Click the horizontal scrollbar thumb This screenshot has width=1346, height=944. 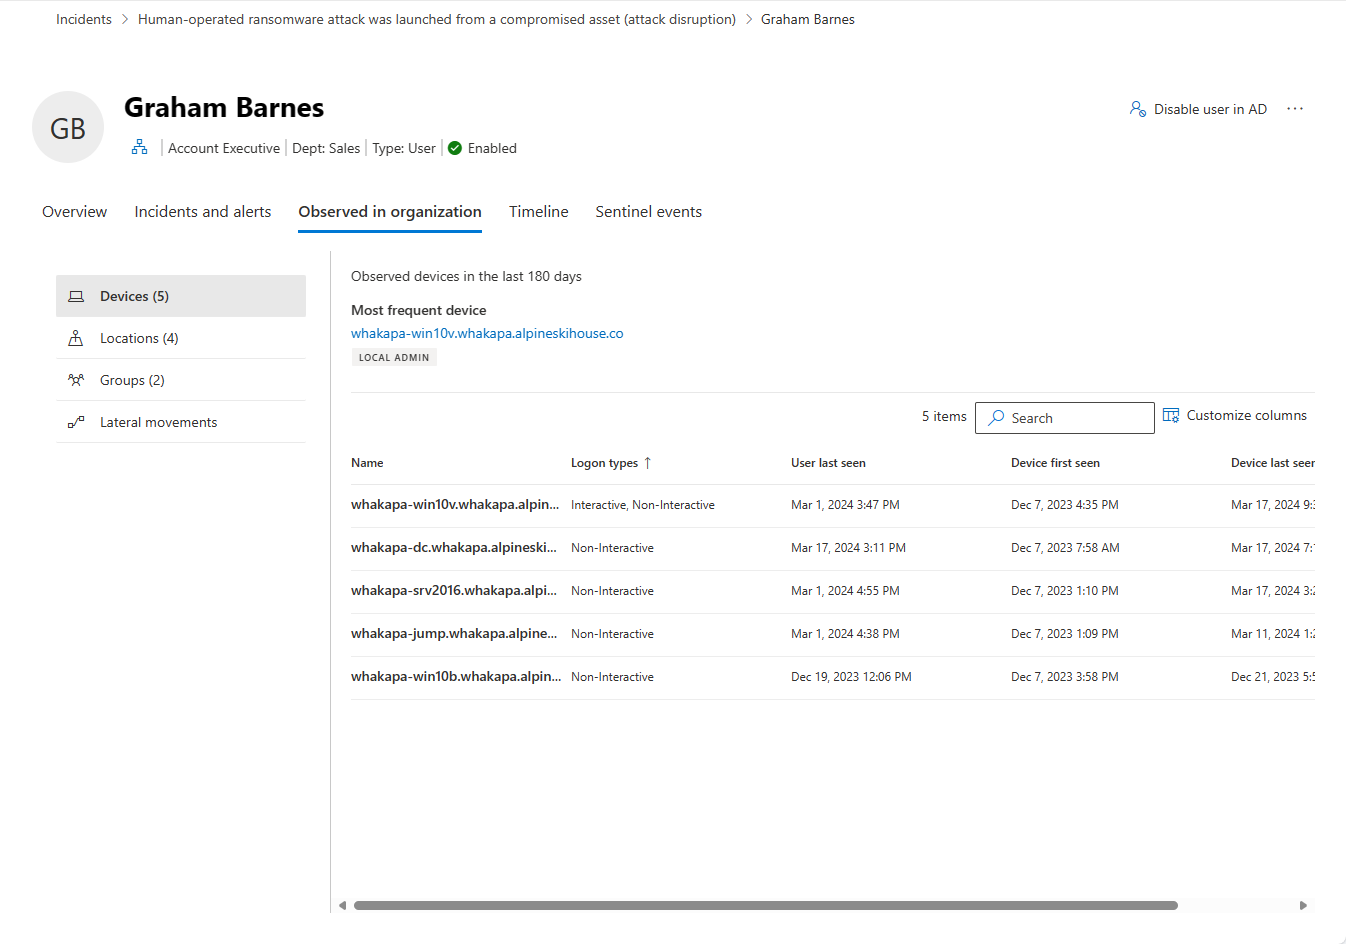click(x=765, y=906)
